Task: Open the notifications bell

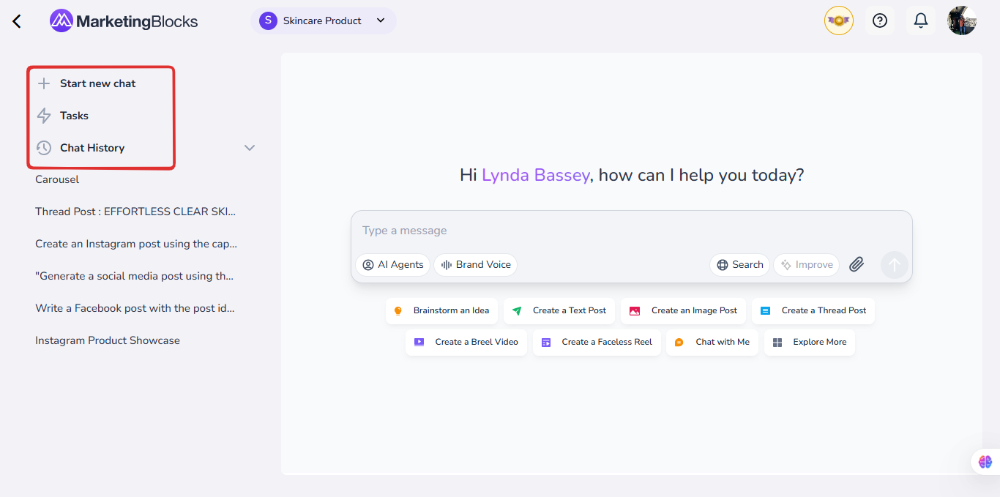Action: pyautogui.click(x=921, y=20)
